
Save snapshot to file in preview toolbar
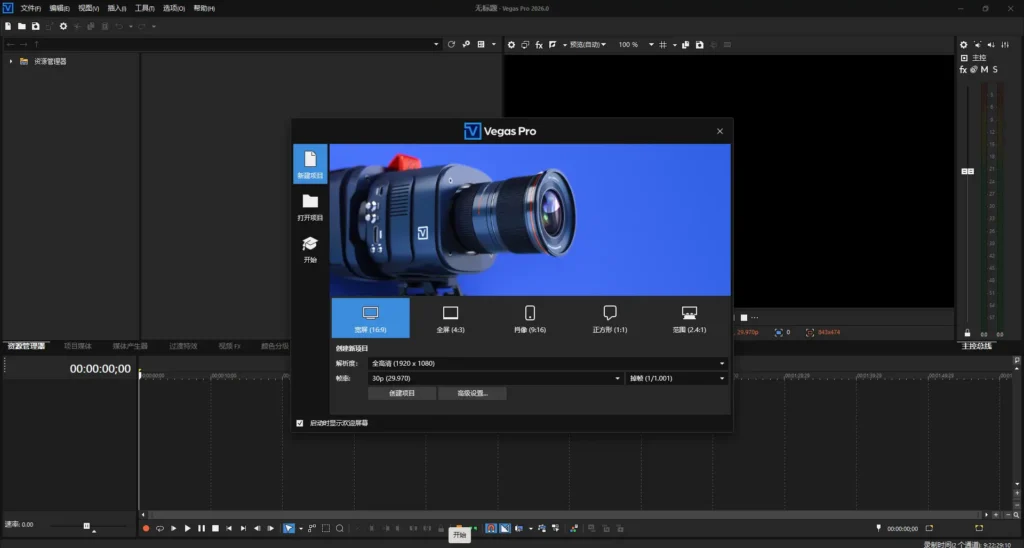tap(699, 45)
